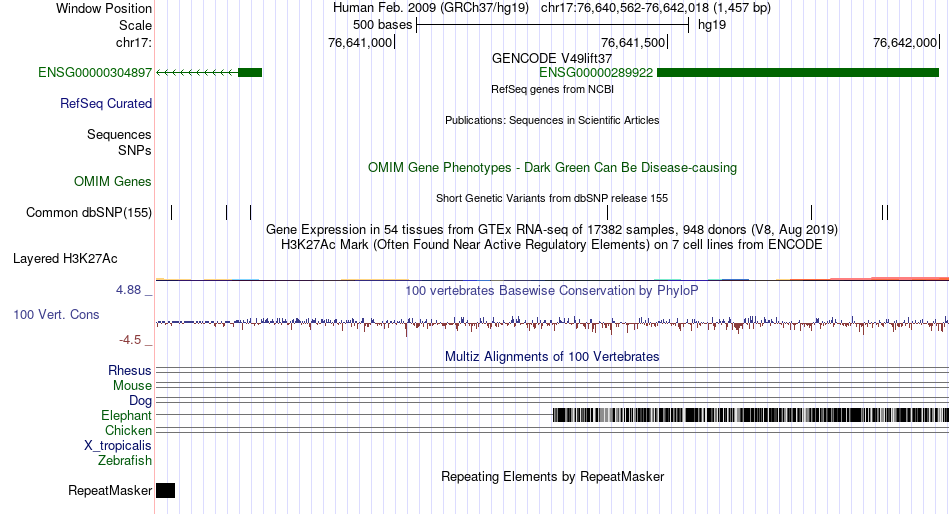Click the ENSG00000304897 gene label
This screenshot has width=950, height=514.
95,73
